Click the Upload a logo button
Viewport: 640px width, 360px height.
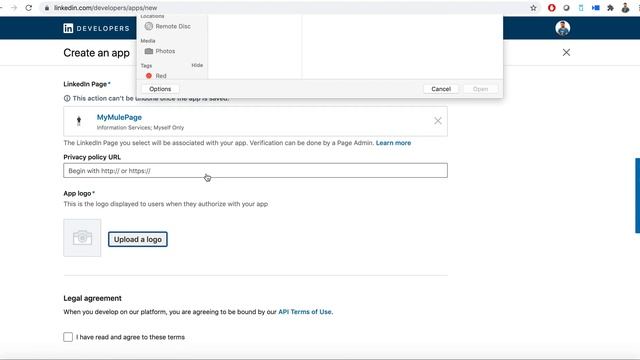pyautogui.click(x=138, y=239)
